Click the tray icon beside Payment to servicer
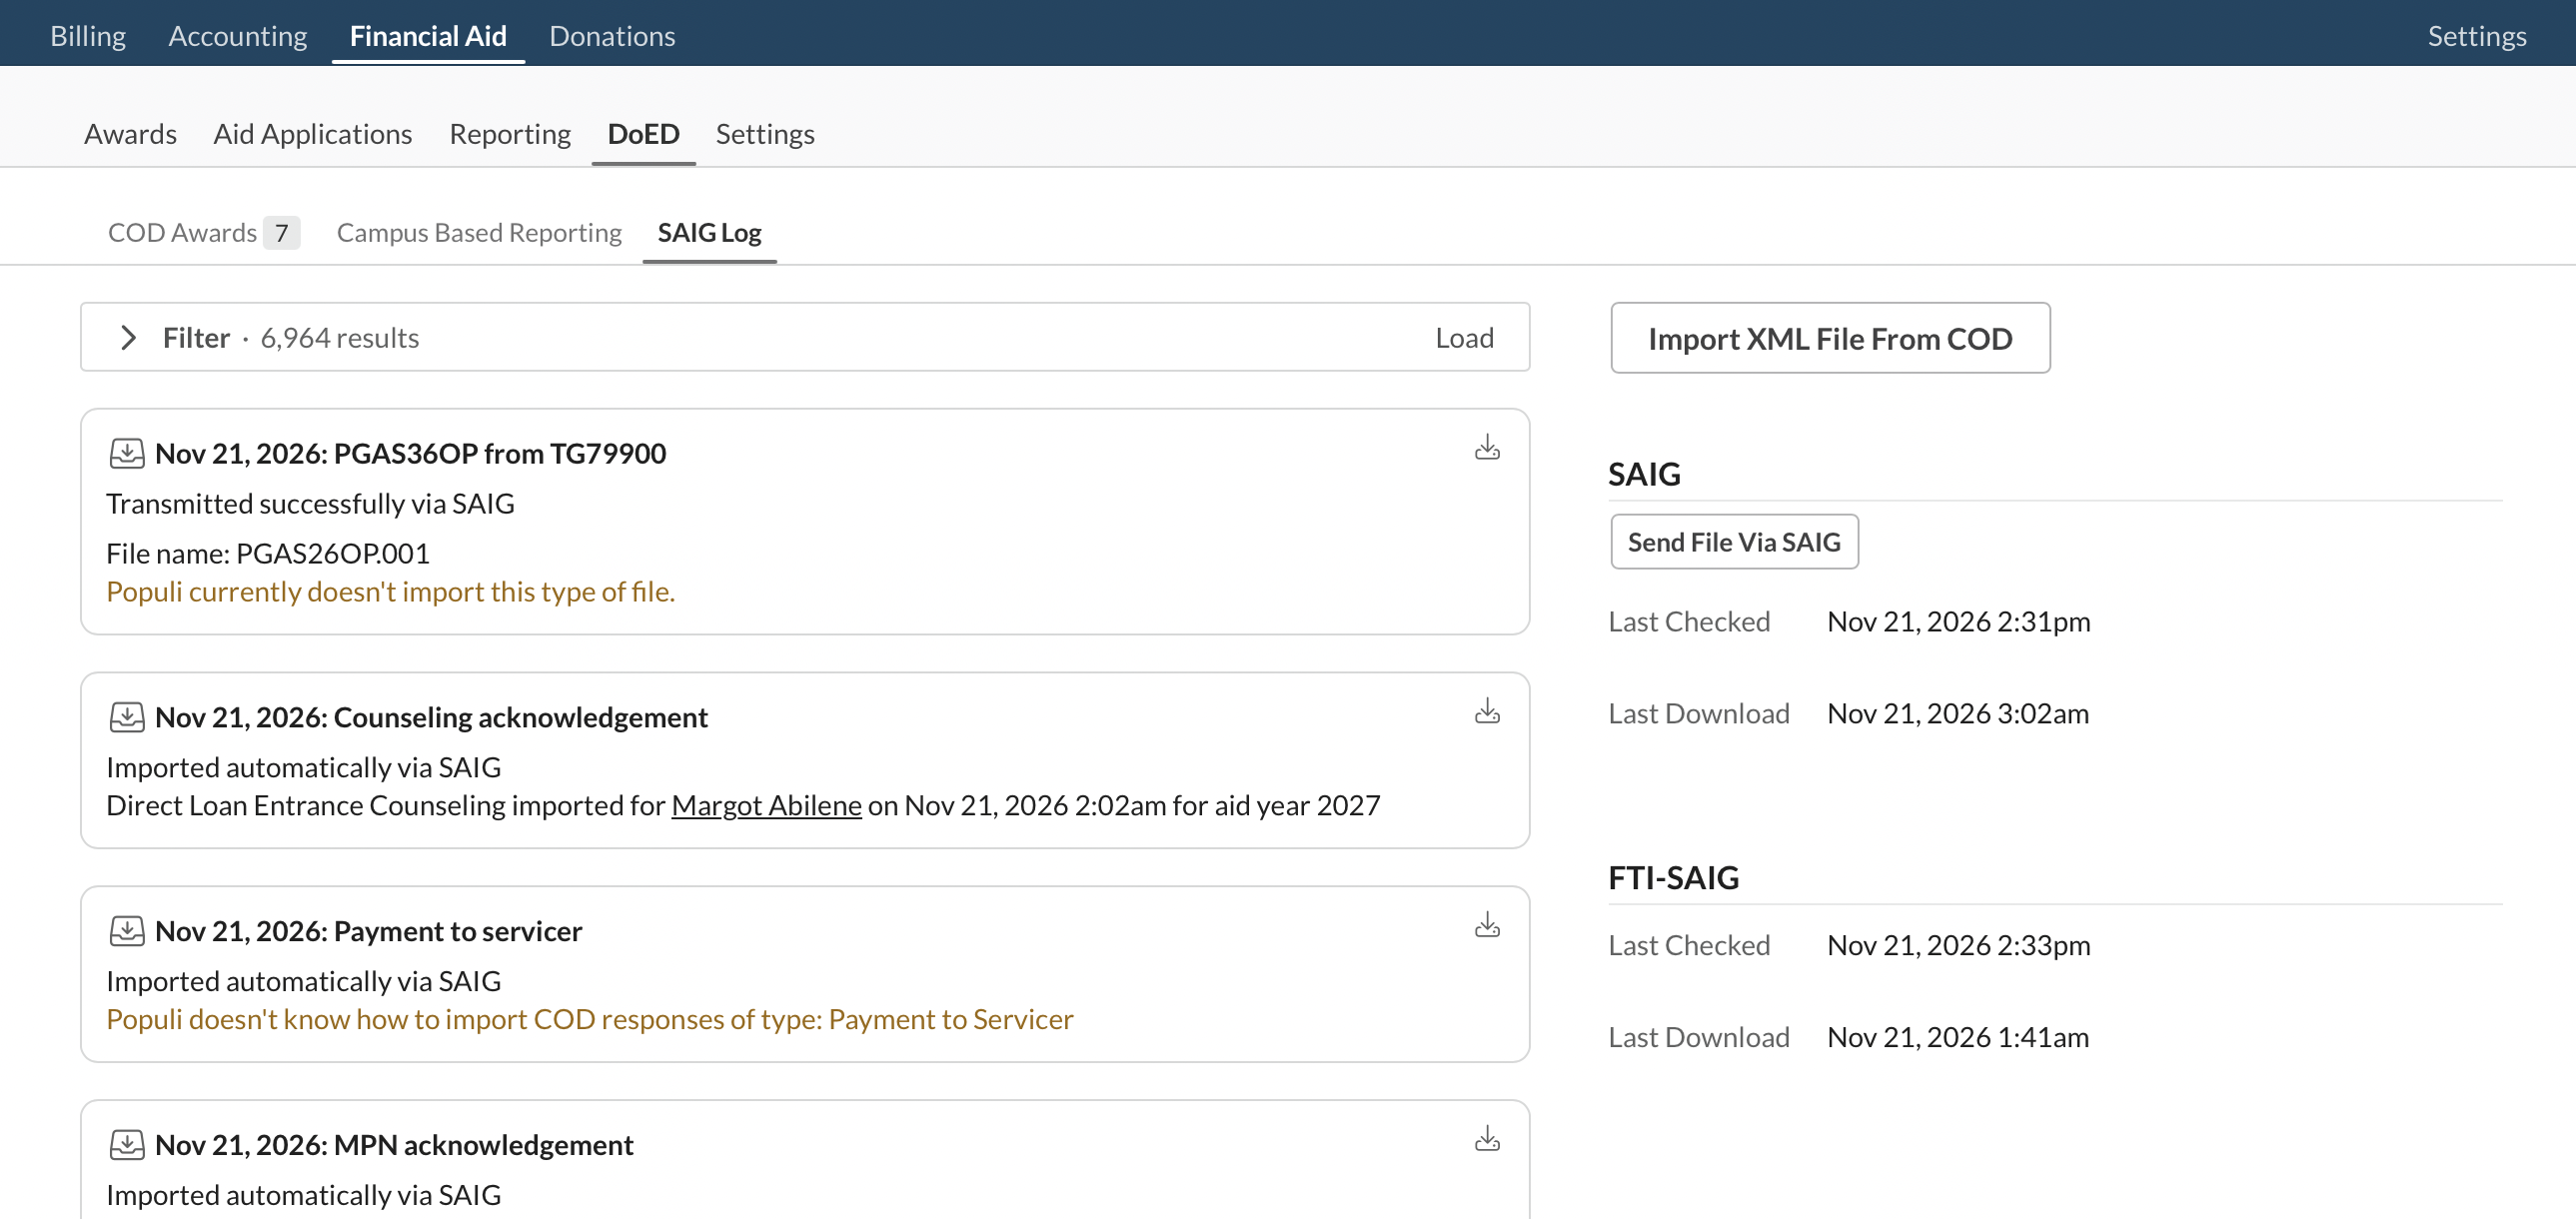The width and height of the screenshot is (2576, 1219). [127, 929]
